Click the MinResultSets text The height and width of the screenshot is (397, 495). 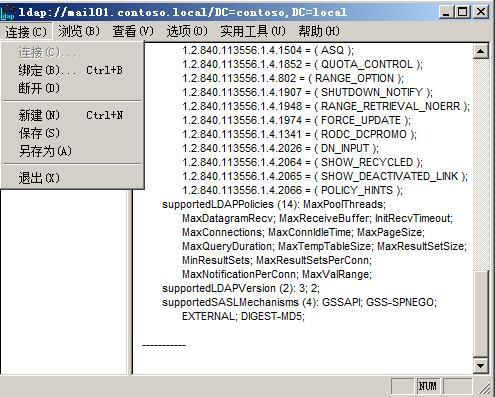coord(217,260)
